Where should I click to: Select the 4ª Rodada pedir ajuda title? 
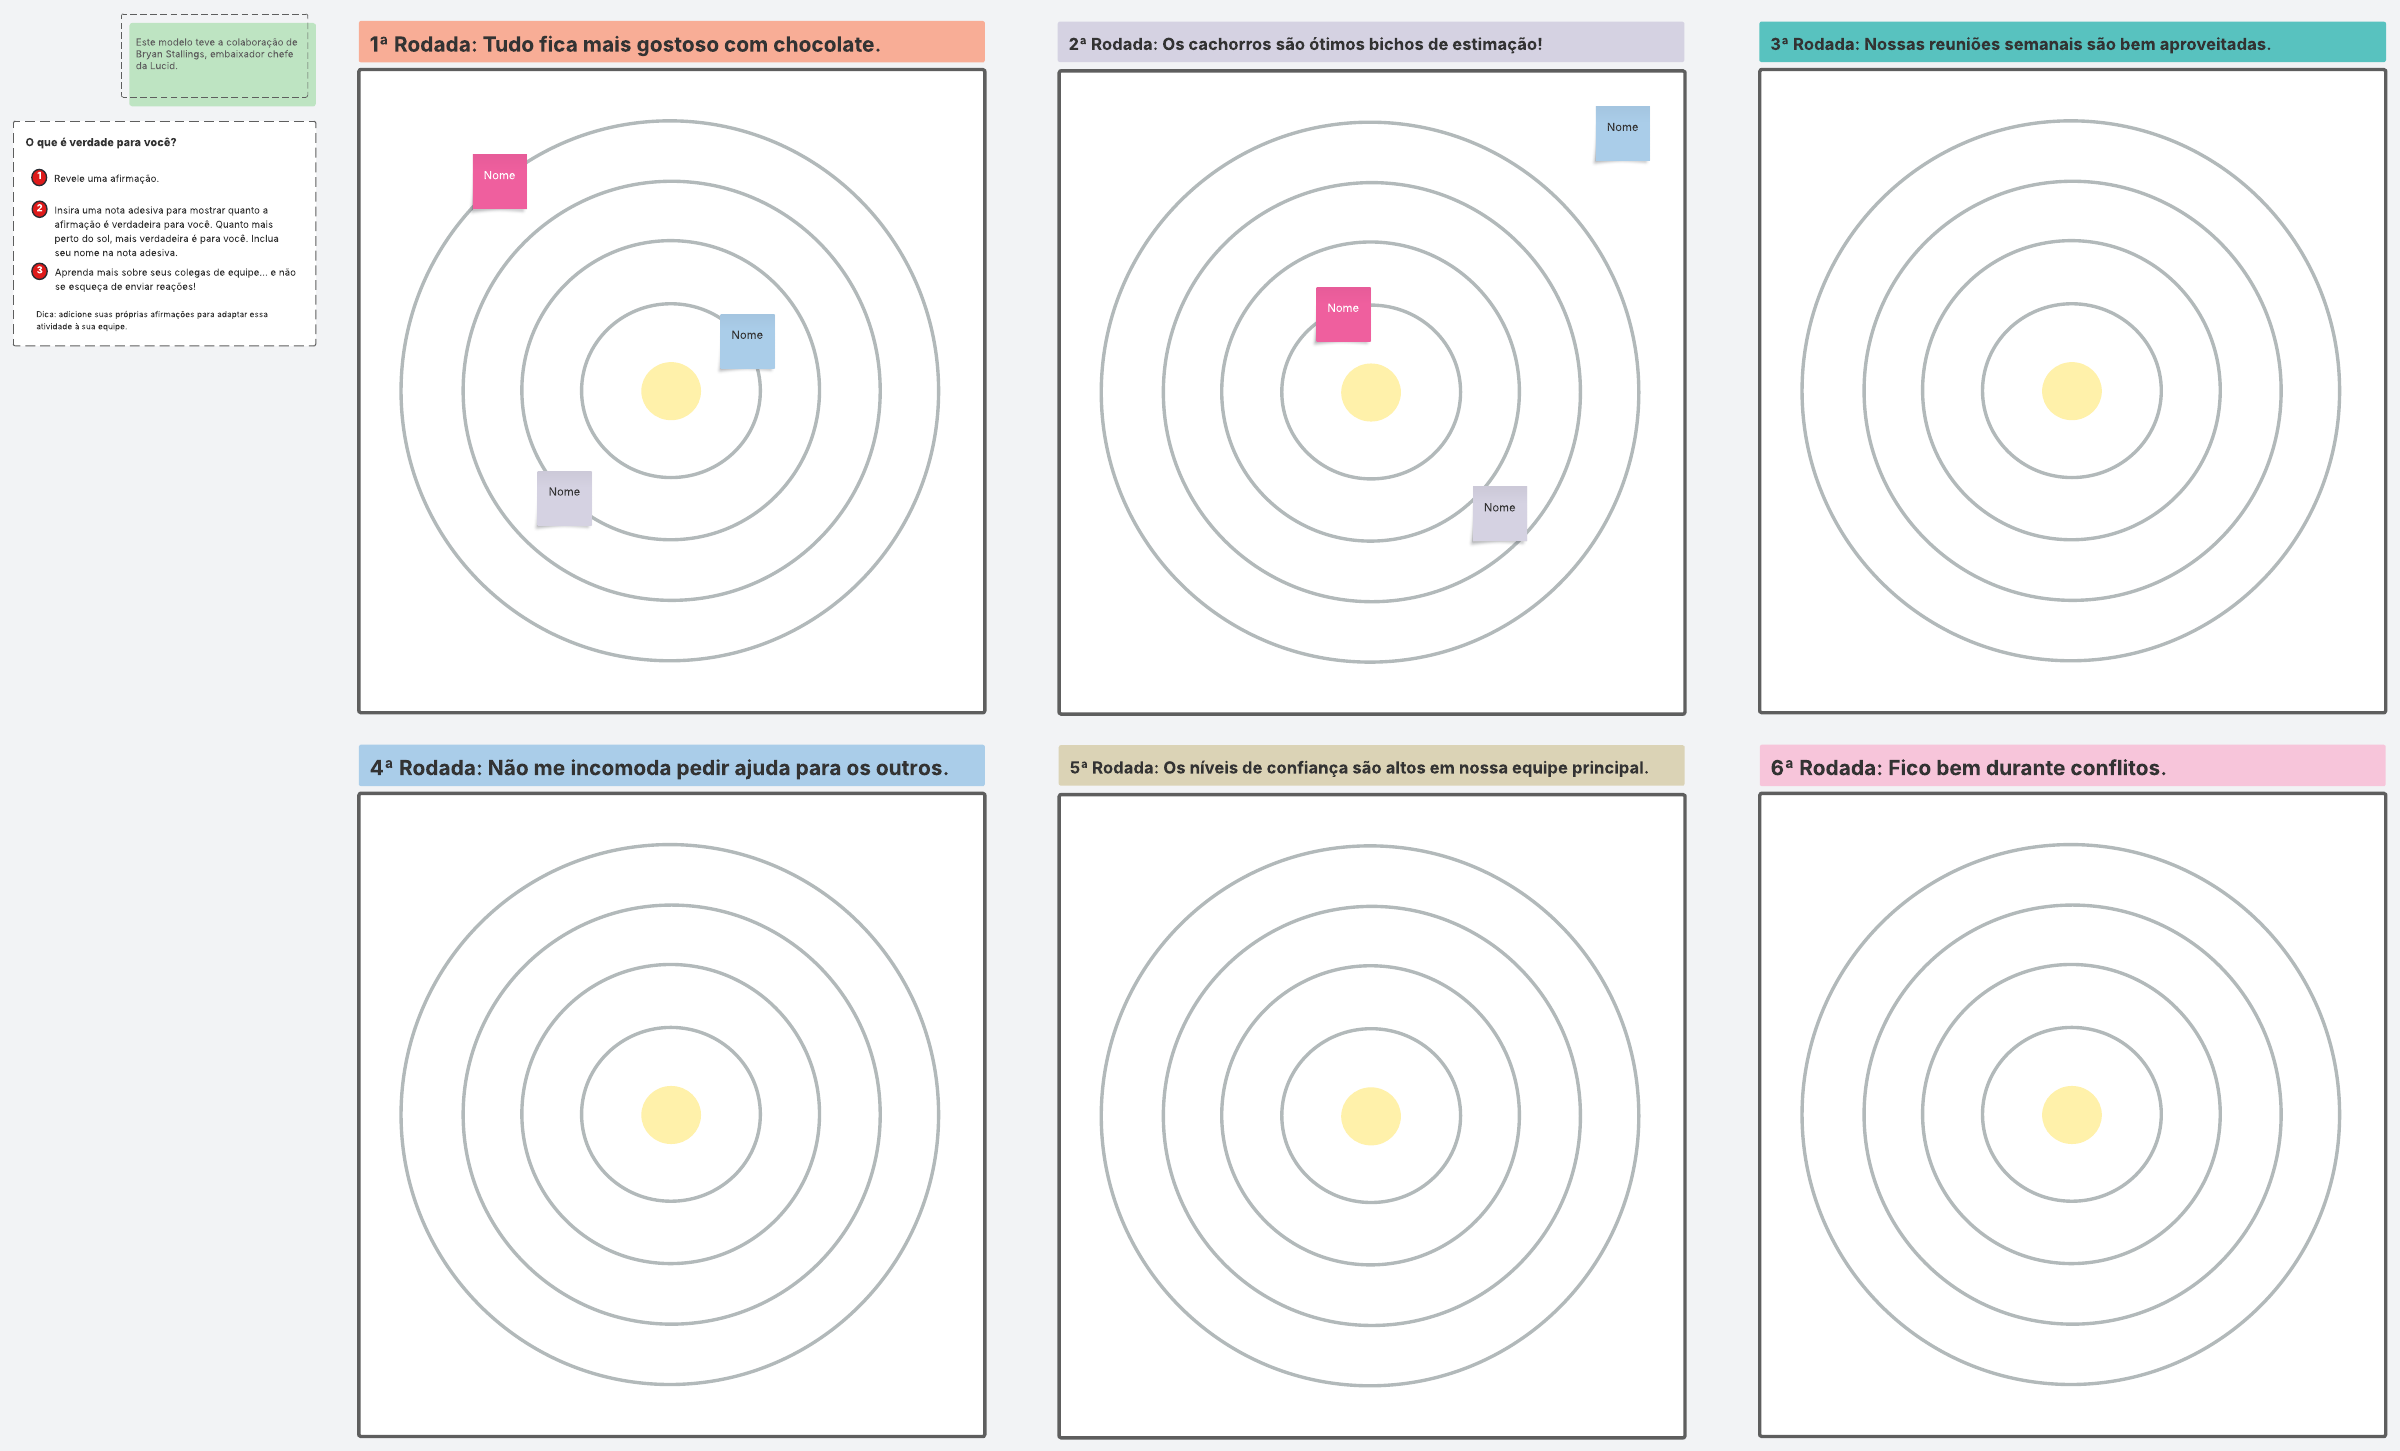[671, 767]
